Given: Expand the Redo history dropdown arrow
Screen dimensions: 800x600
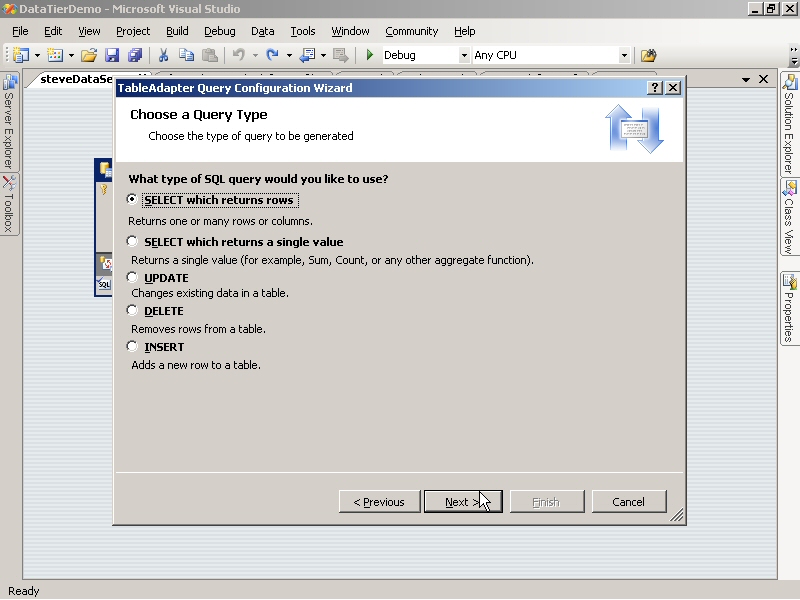Looking at the screenshot, I should pos(289,55).
